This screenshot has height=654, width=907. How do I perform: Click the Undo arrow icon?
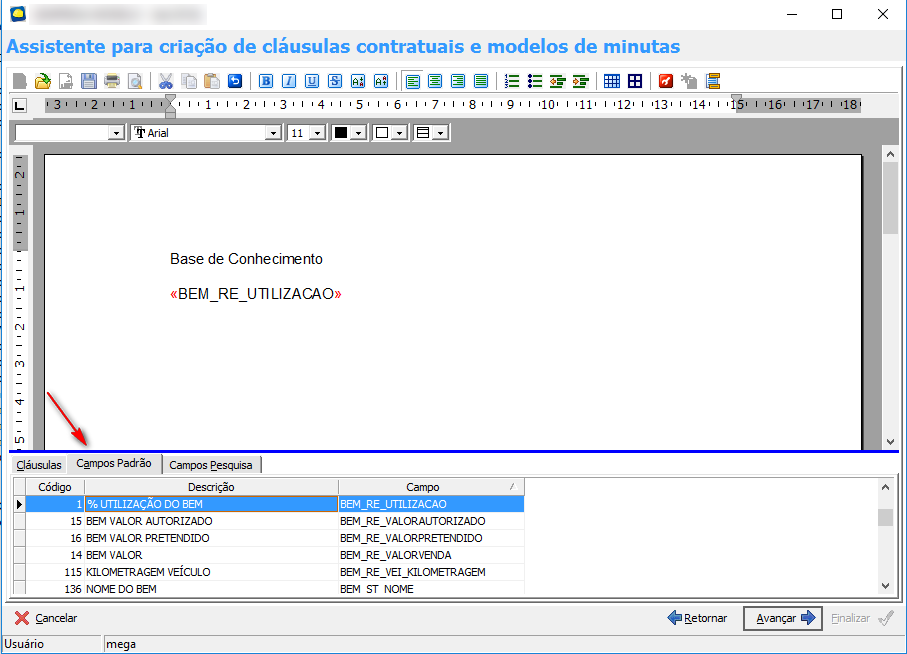(x=235, y=81)
